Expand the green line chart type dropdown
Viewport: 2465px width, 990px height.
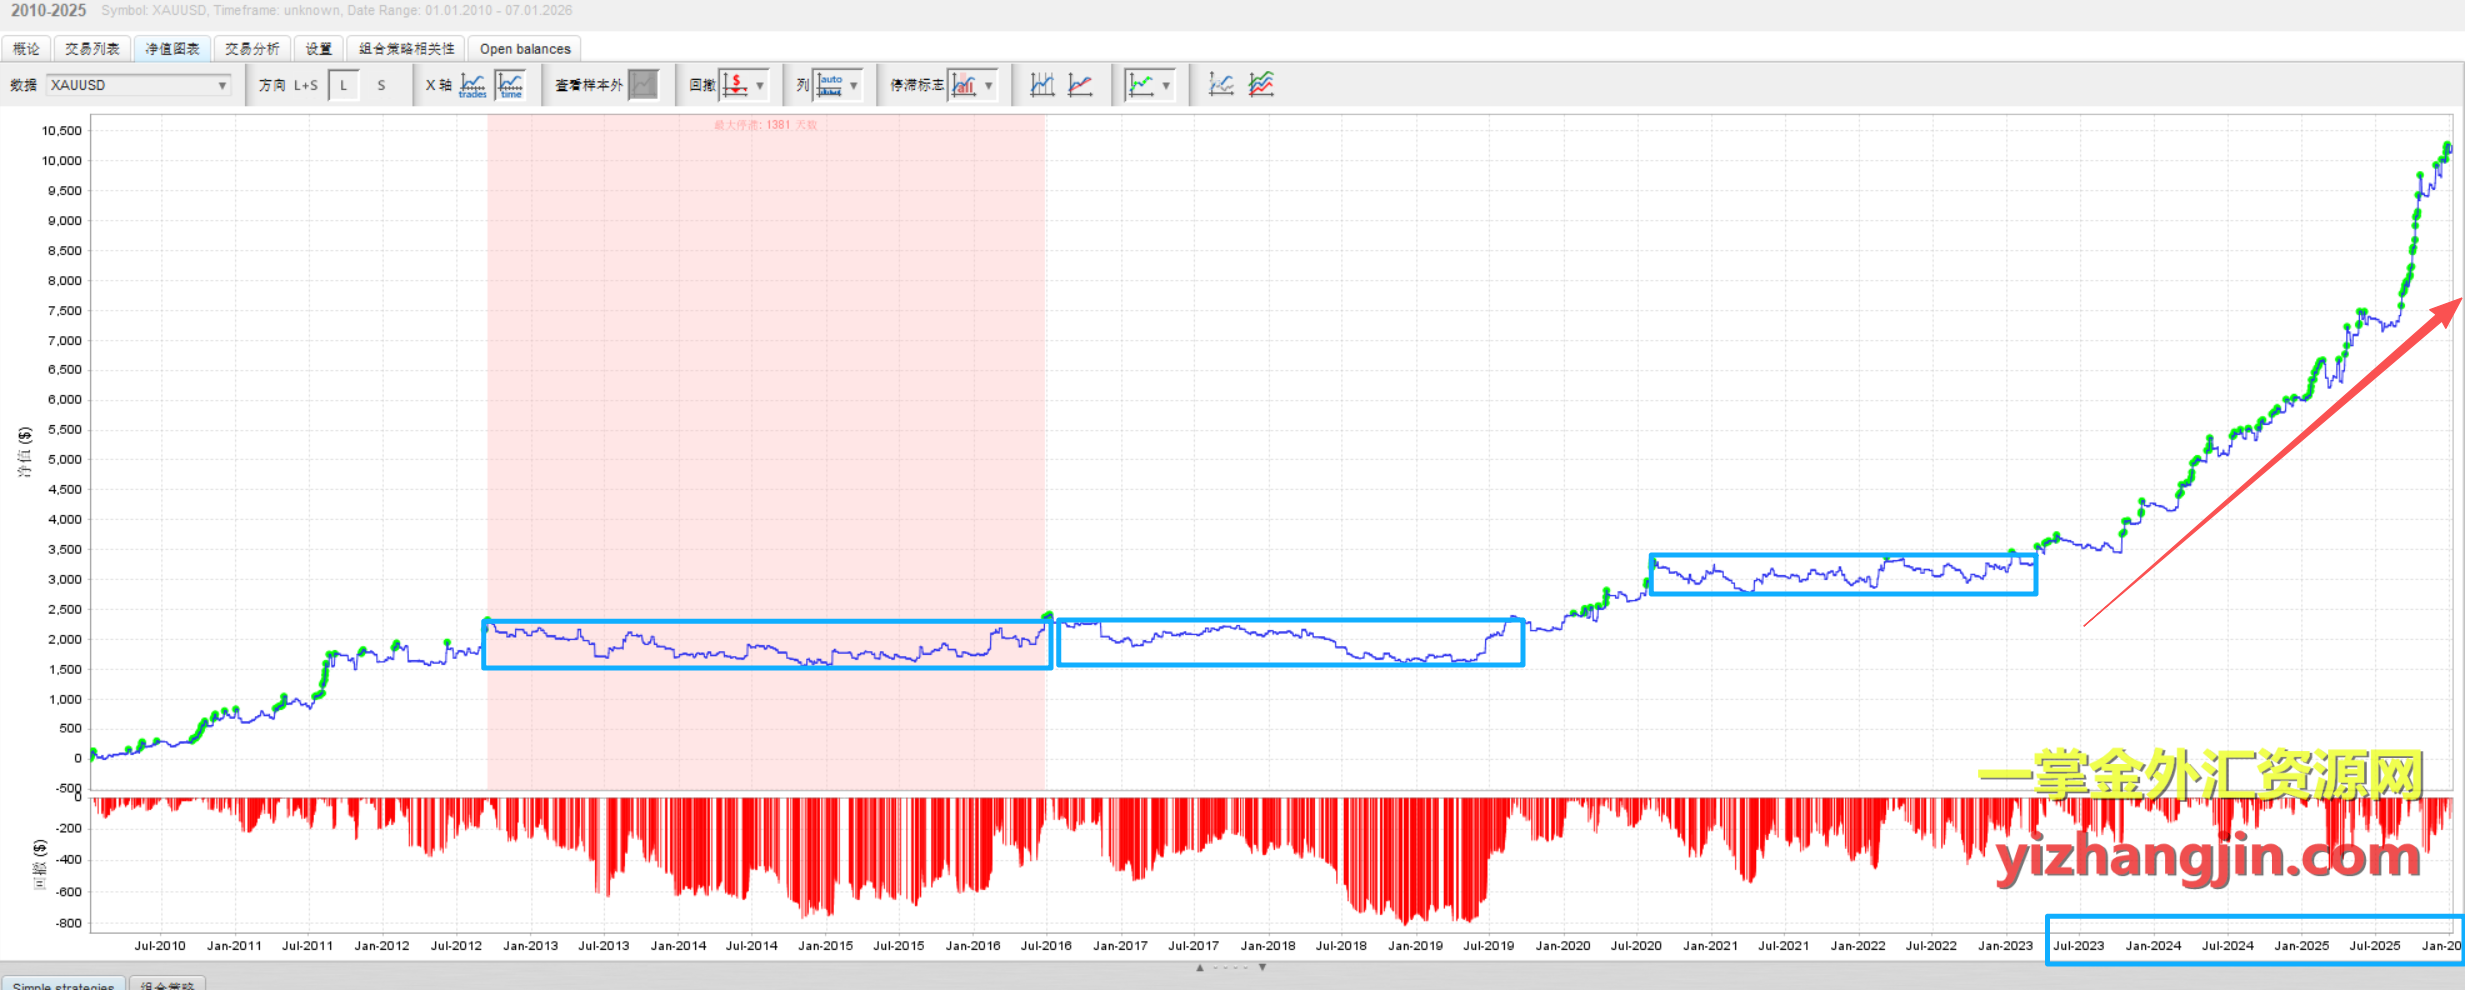(x=1166, y=85)
